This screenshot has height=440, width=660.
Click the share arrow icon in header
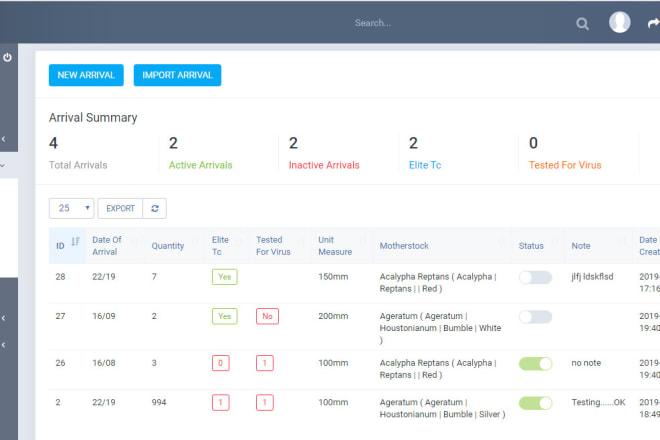[654, 23]
